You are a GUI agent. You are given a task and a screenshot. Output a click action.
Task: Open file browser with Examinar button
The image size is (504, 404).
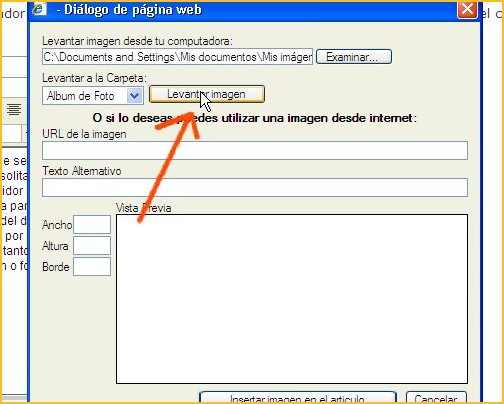[353, 57]
